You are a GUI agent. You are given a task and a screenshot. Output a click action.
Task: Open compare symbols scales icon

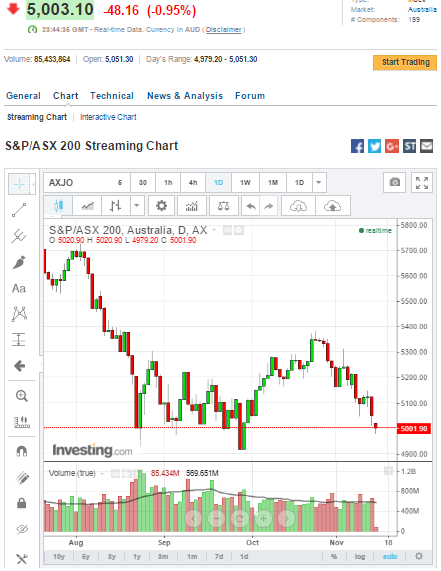[223, 206]
